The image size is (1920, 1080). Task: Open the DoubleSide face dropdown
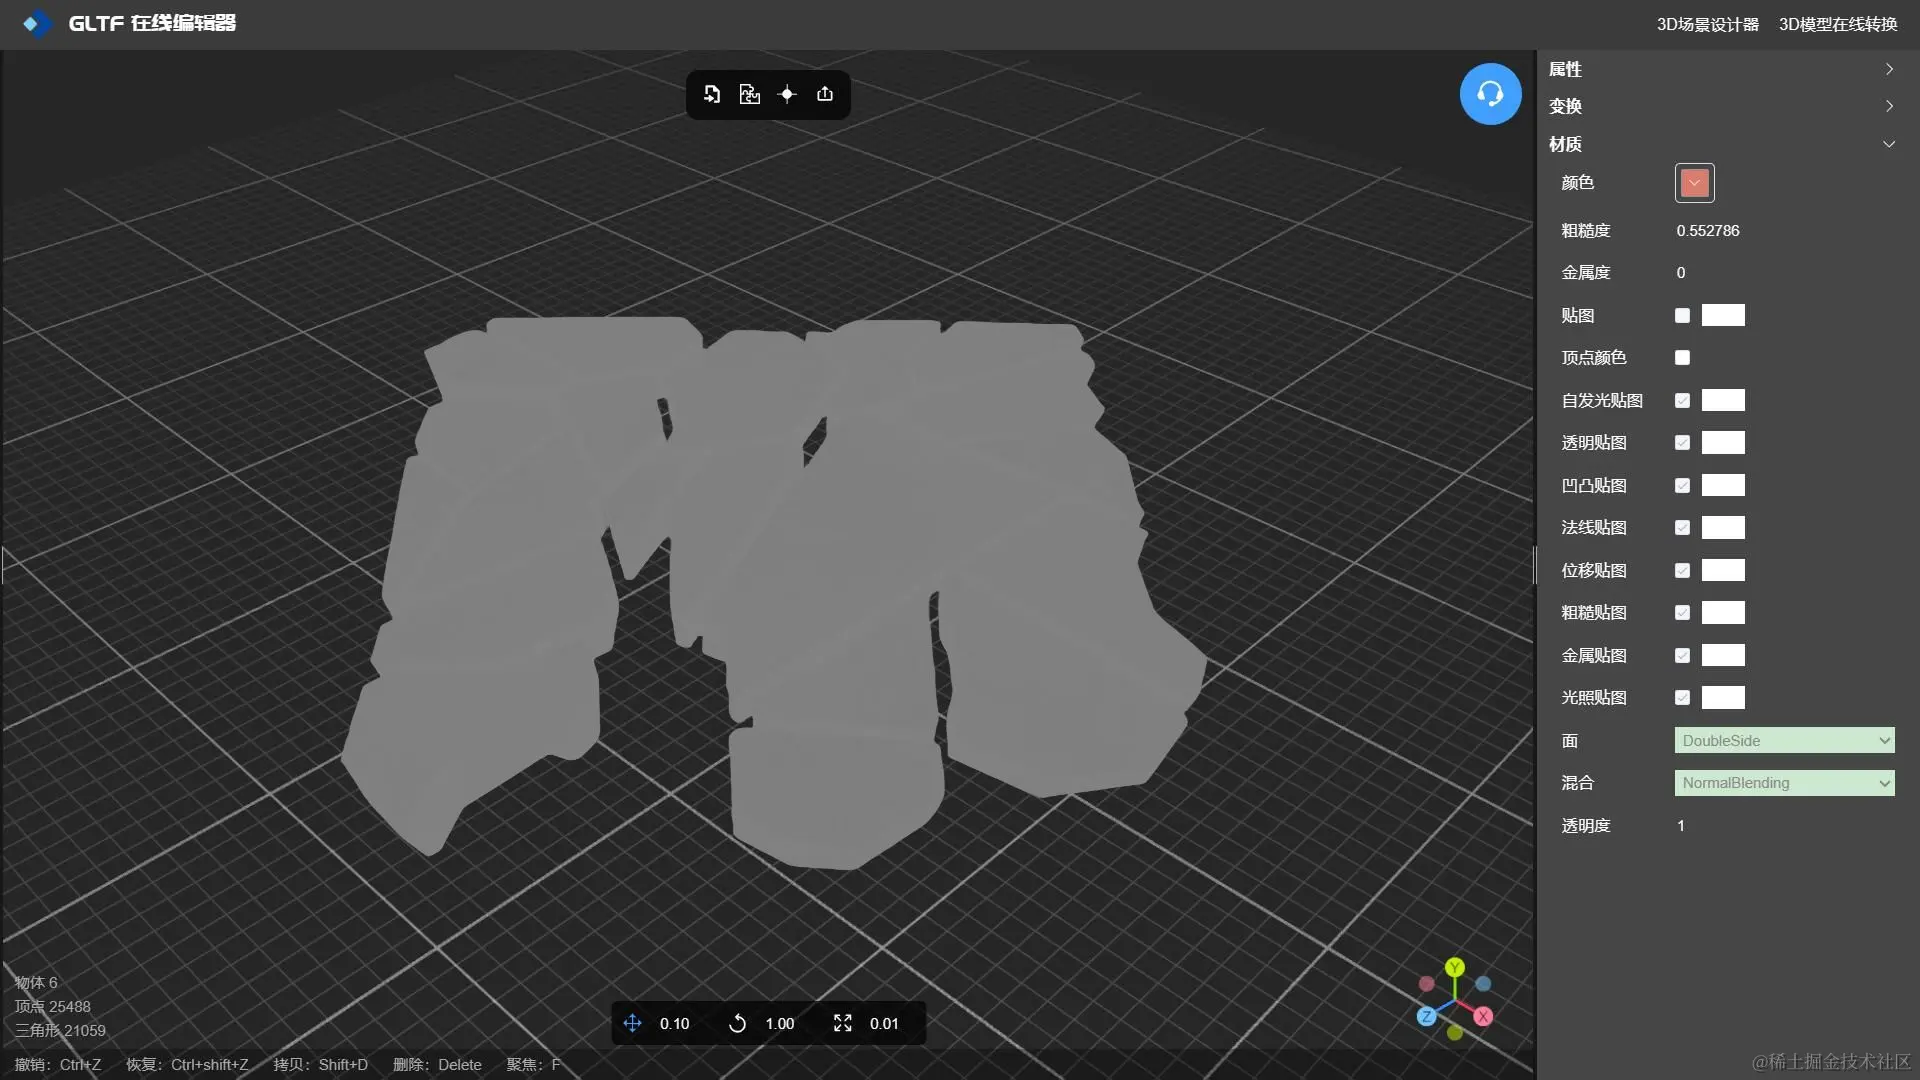tap(1784, 741)
